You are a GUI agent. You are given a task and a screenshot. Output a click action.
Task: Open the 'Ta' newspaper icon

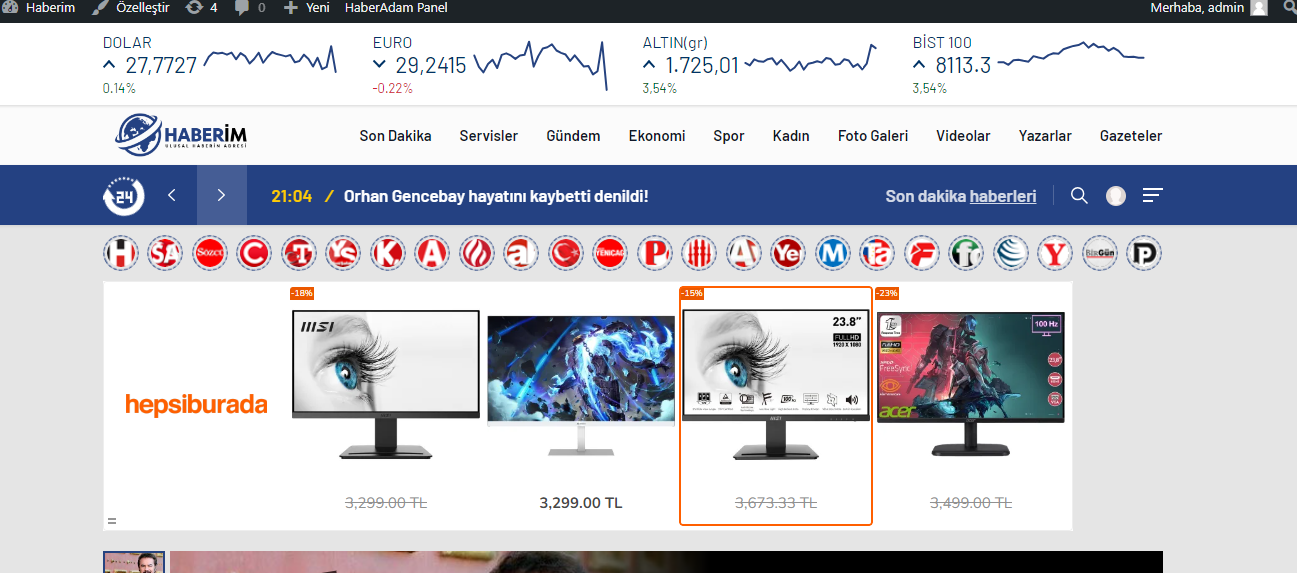[877, 254]
